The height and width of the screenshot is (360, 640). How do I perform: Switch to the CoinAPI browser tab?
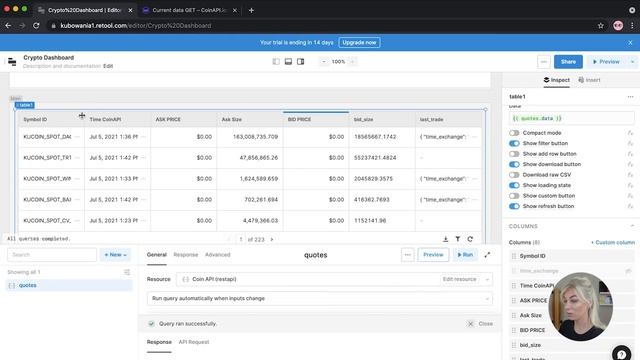pyautogui.click(x=189, y=10)
